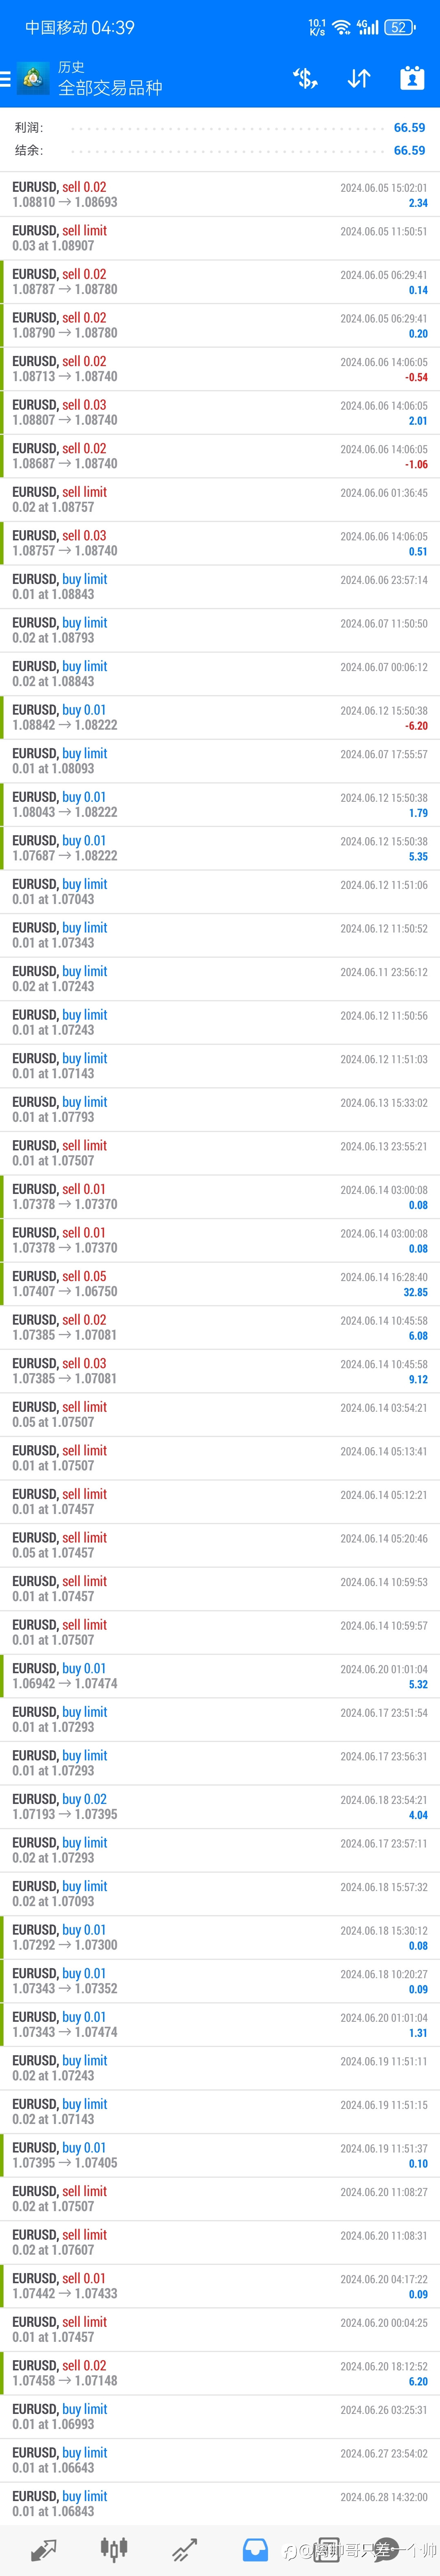The width and height of the screenshot is (440, 2576).
Task: Tap the MetaTrader app logo
Action: click(34, 78)
